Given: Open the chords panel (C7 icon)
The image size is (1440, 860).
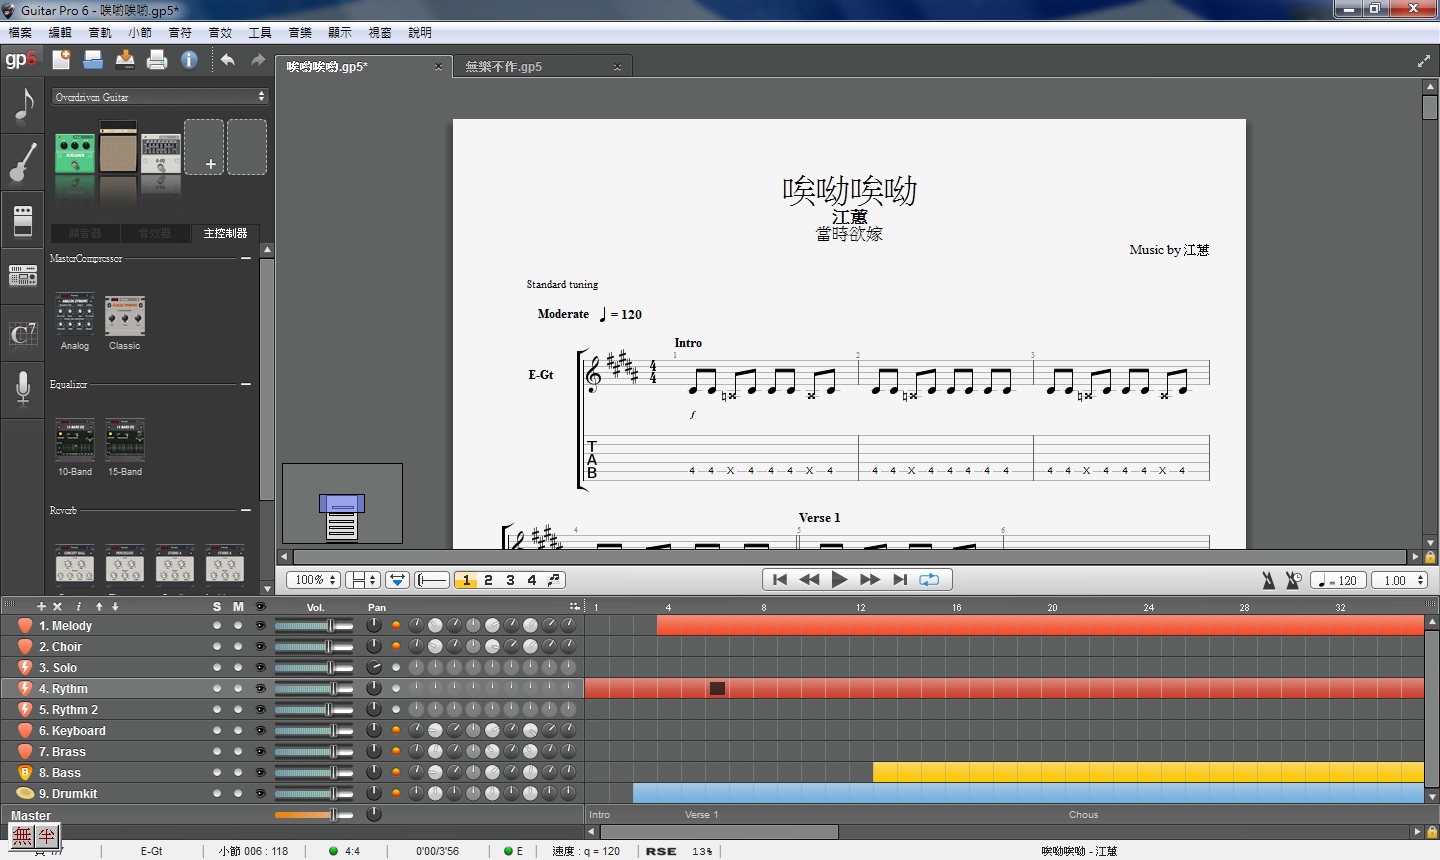Looking at the screenshot, I should coord(22,333).
